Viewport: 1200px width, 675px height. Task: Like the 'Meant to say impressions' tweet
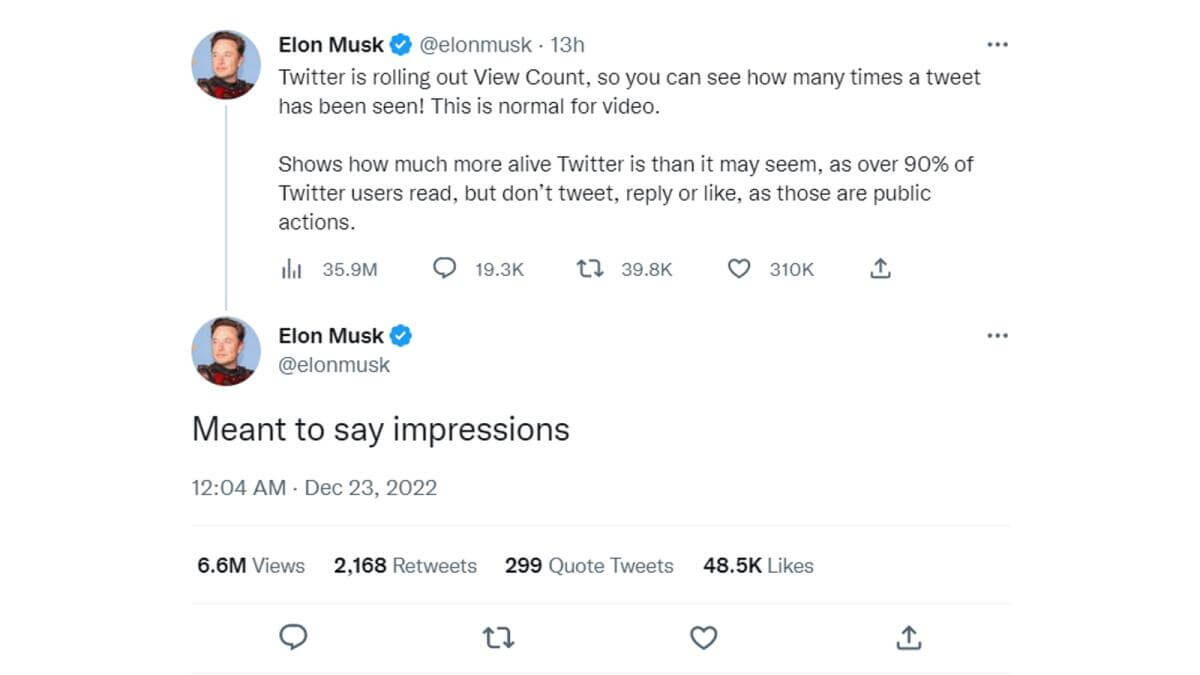(x=704, y=637)
